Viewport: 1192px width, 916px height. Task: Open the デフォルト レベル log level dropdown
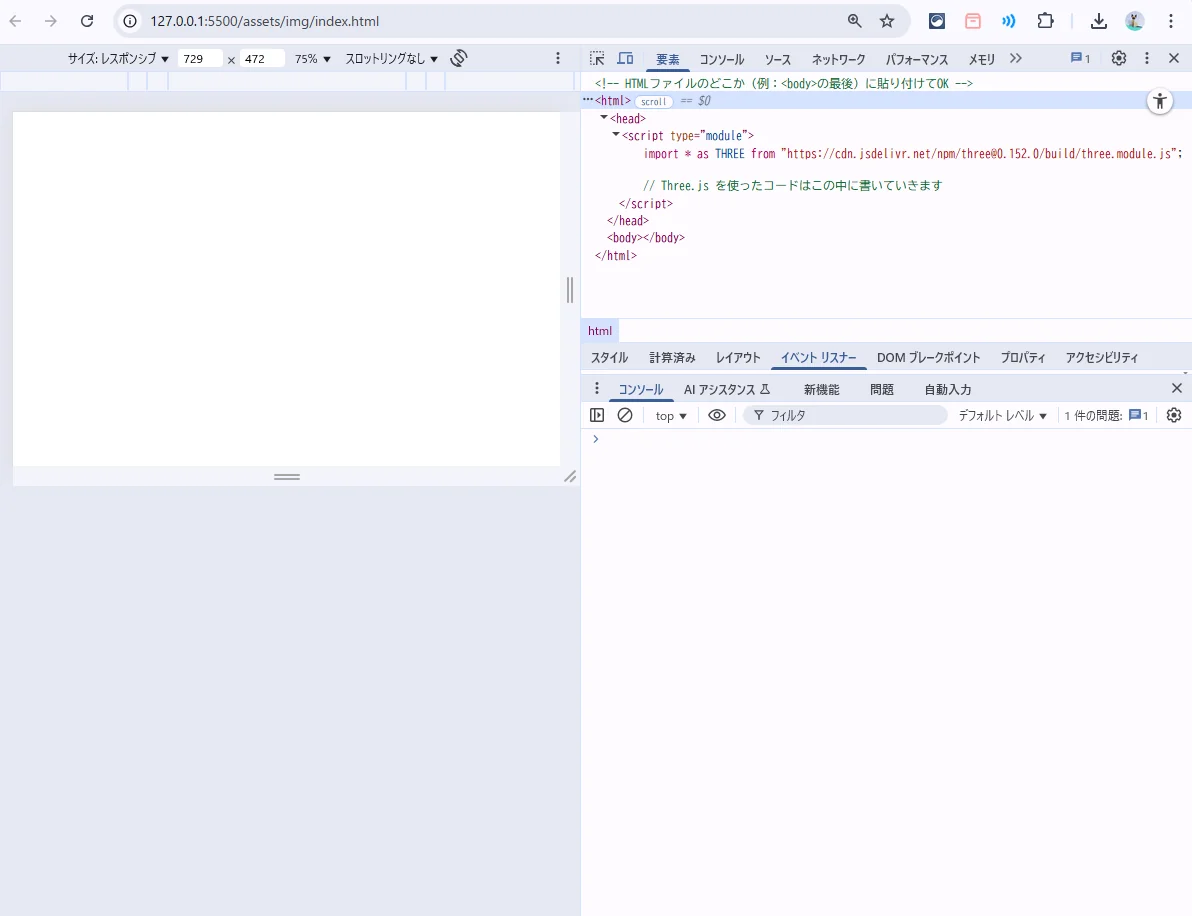tap(1002, 416)
